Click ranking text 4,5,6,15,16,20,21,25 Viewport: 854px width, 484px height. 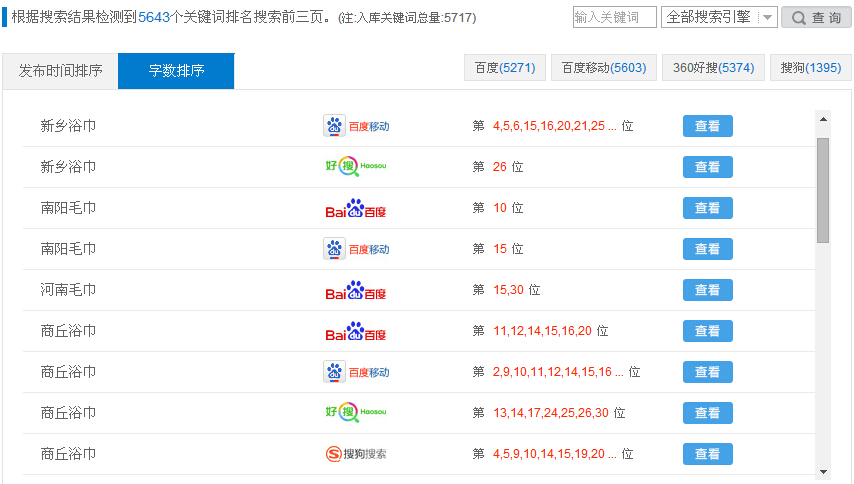(554, 126)
